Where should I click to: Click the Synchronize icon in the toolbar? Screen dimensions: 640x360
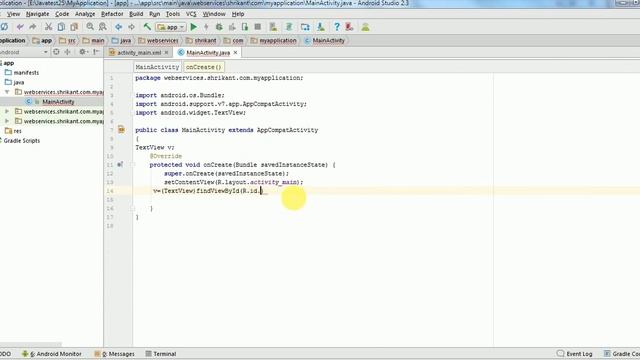[4, 27]
